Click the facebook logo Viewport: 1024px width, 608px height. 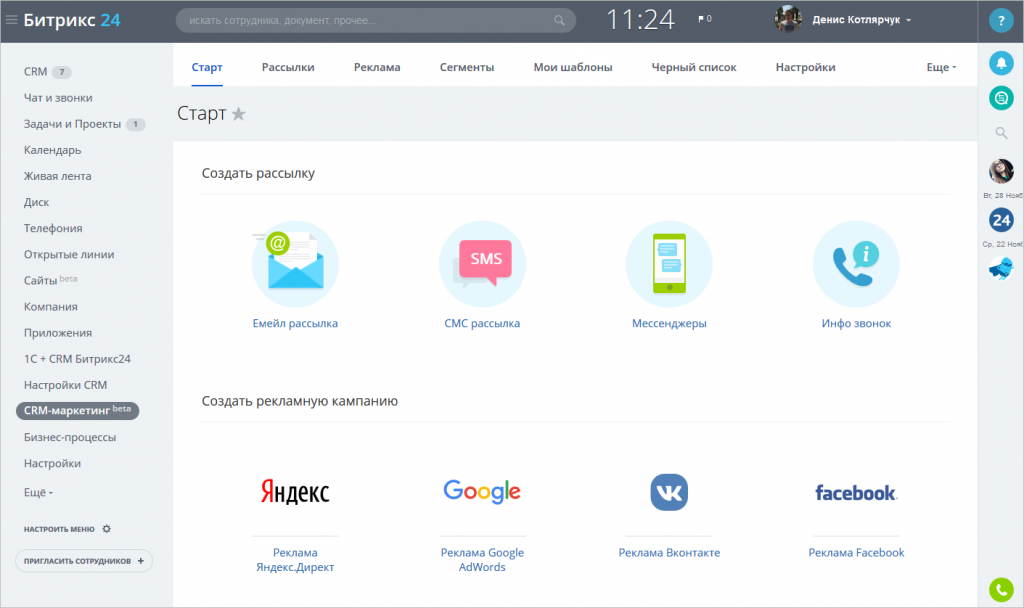[856, 493]
